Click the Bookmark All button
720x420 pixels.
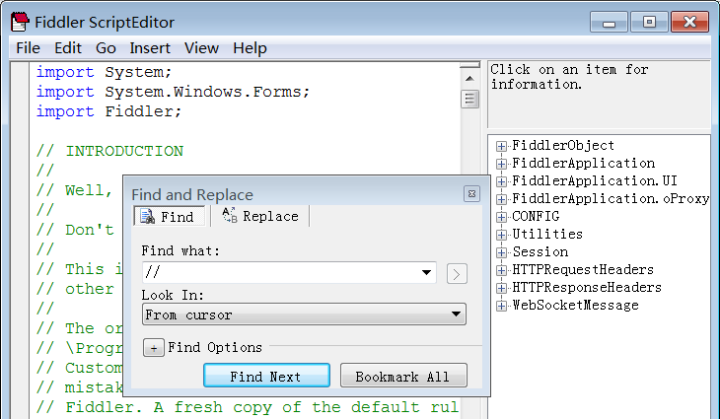404,376
